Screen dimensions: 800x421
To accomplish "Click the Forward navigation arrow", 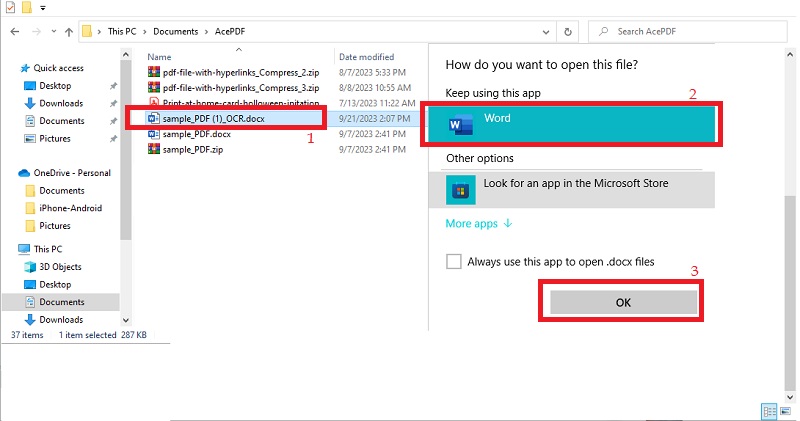I will [36, 32].
